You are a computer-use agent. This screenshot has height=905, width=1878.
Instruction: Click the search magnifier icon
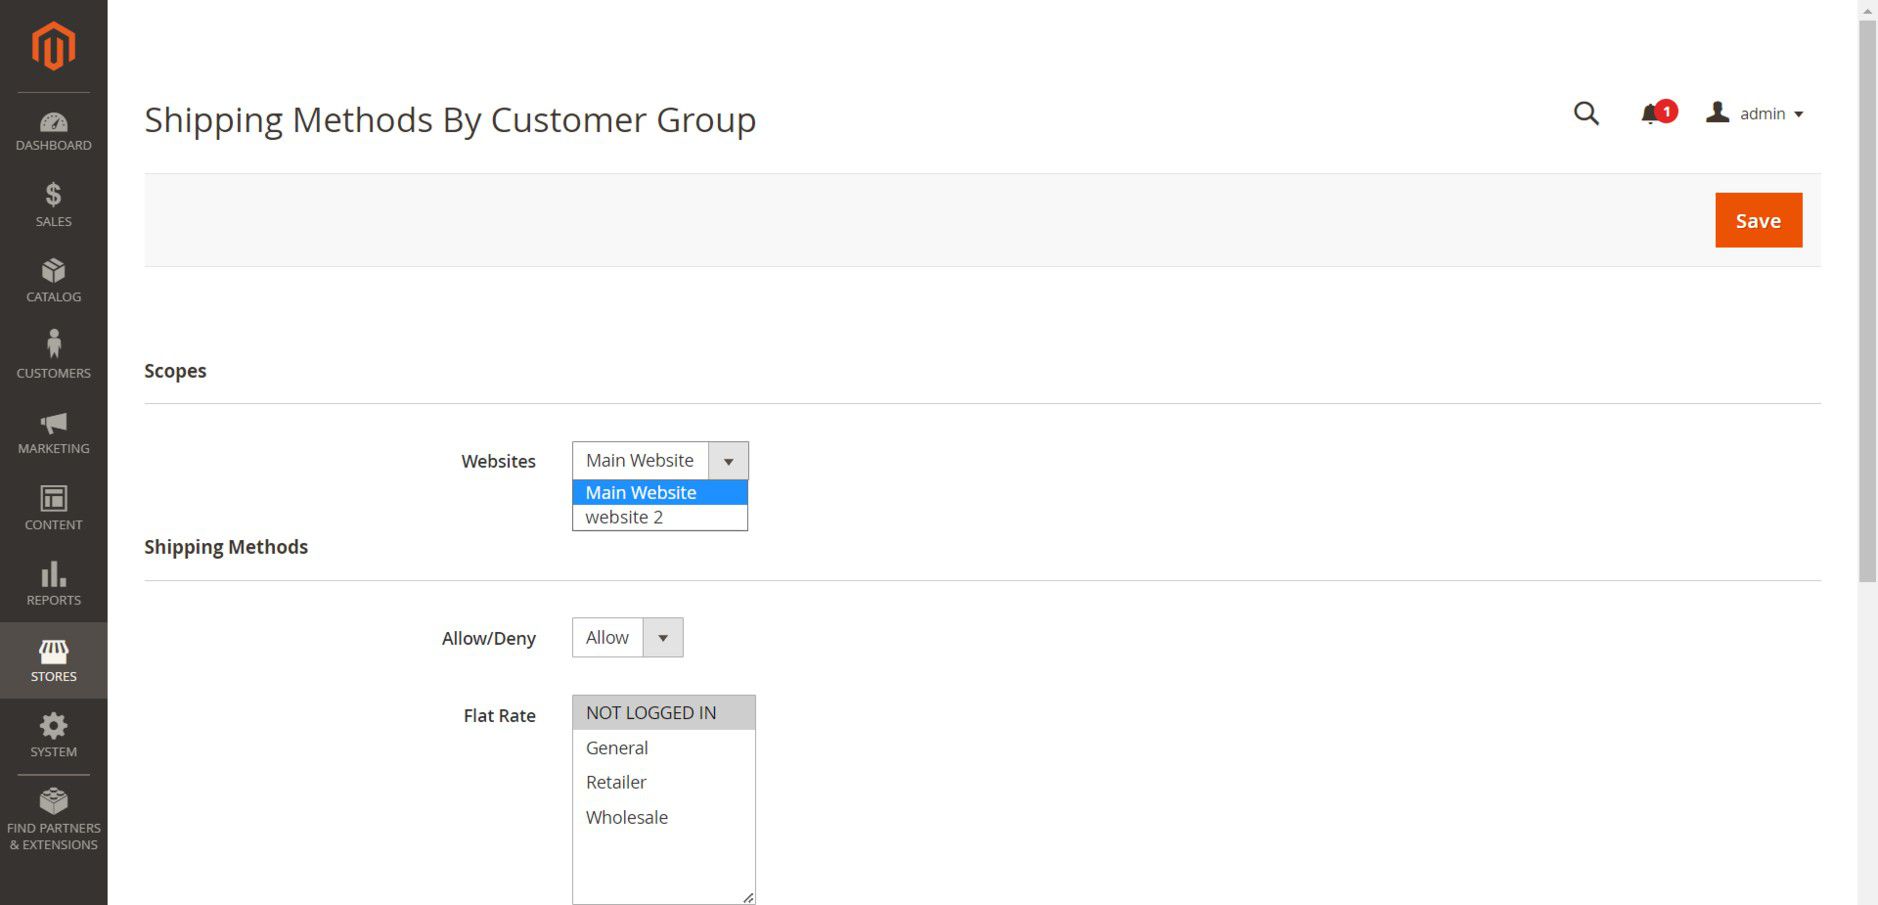[x=1585, y=114]
